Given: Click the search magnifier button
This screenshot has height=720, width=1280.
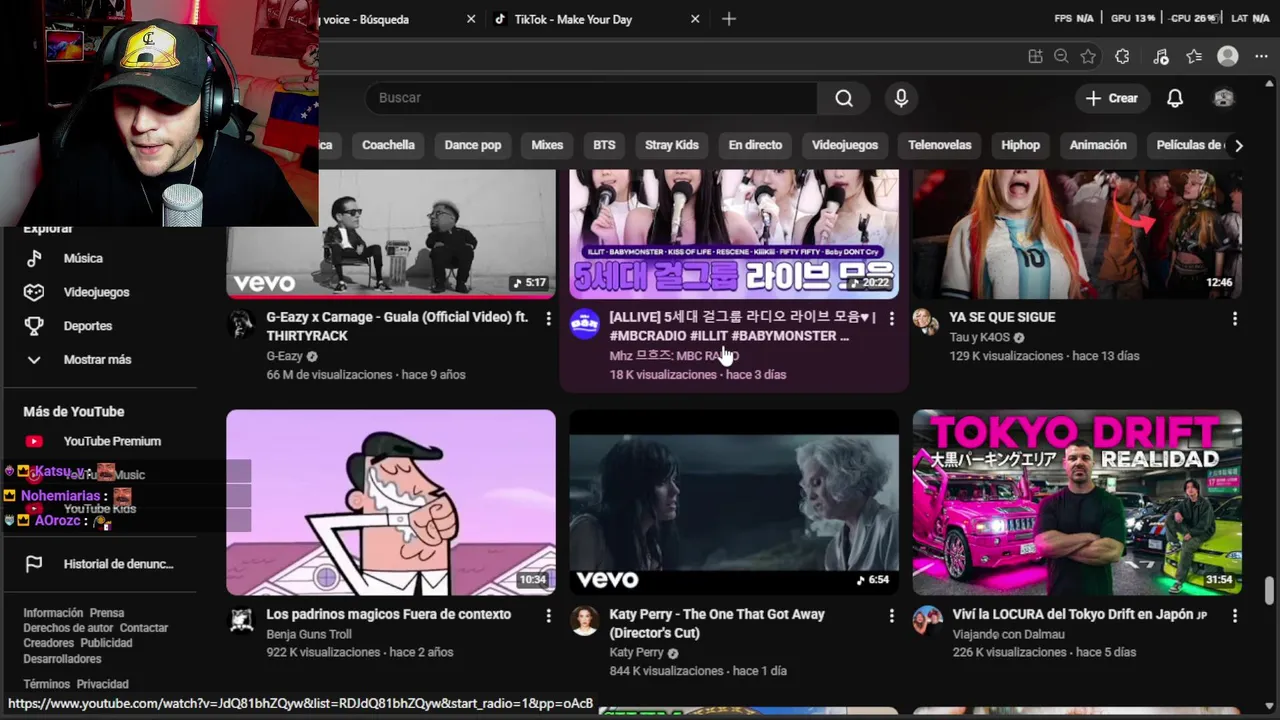Looking at the screenshot, I should [844, 98].
